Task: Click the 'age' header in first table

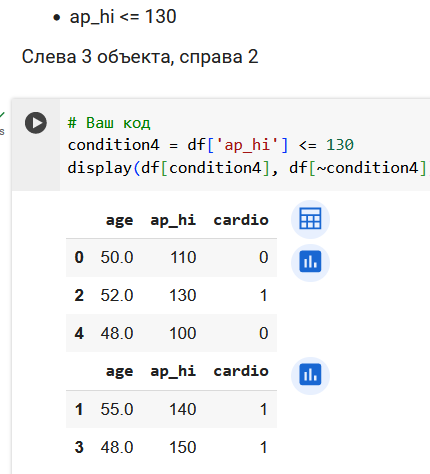Action: click(x=119, y=220)
